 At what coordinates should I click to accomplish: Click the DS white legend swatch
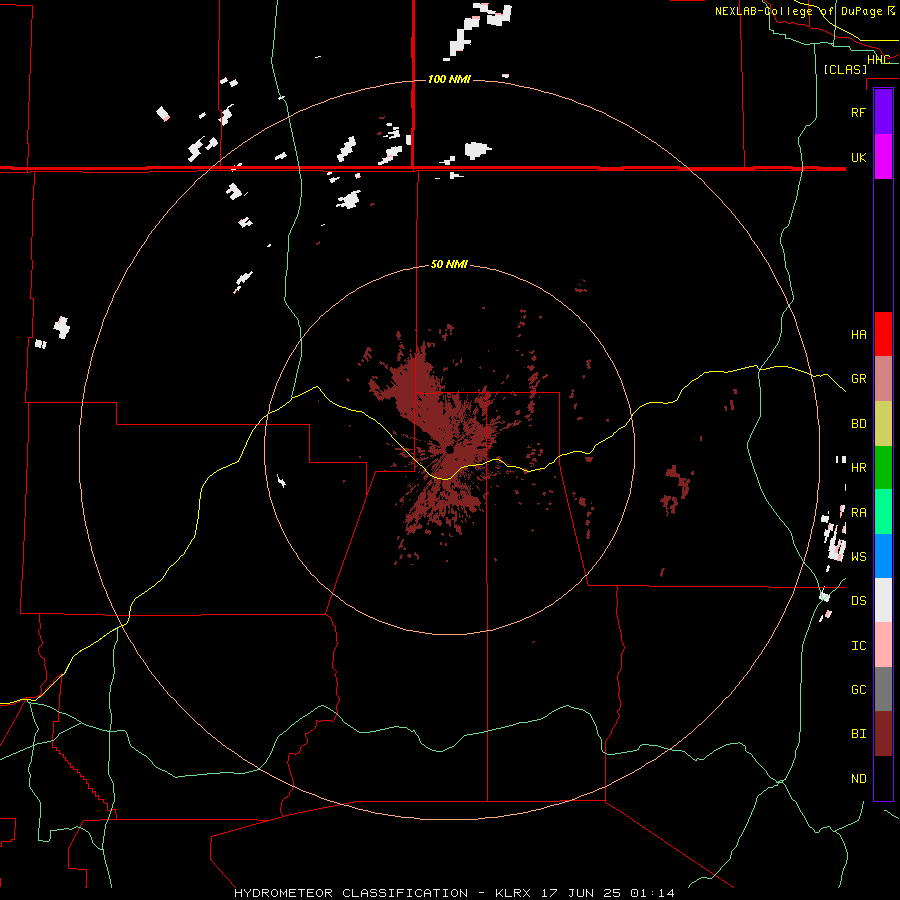(883, 600)
